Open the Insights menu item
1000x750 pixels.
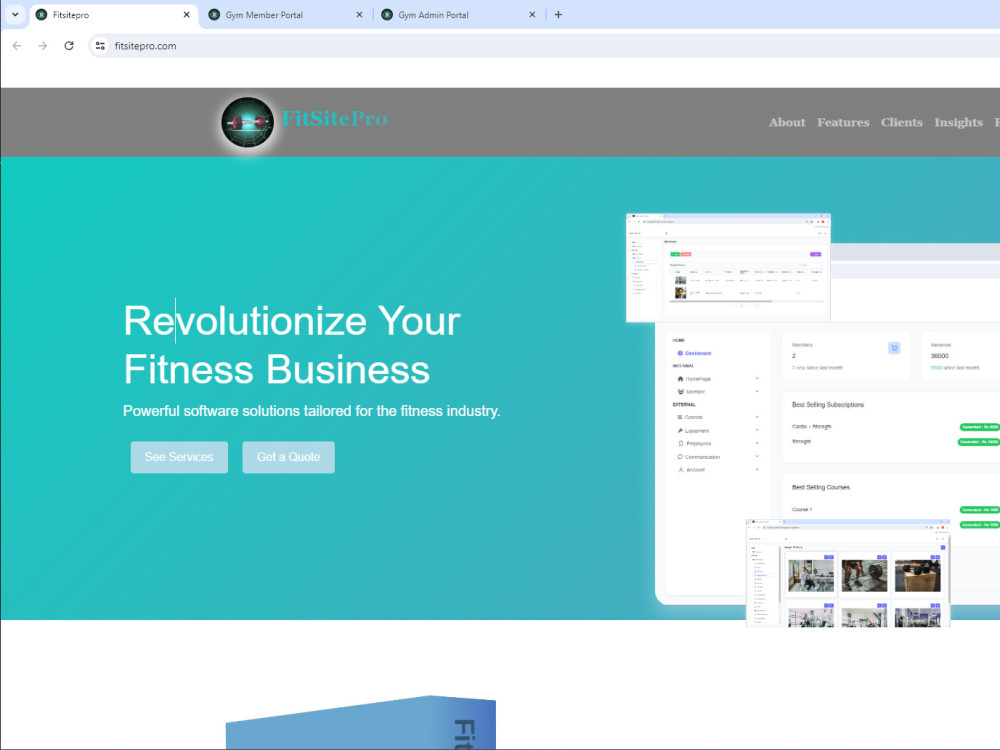point(958,122)
